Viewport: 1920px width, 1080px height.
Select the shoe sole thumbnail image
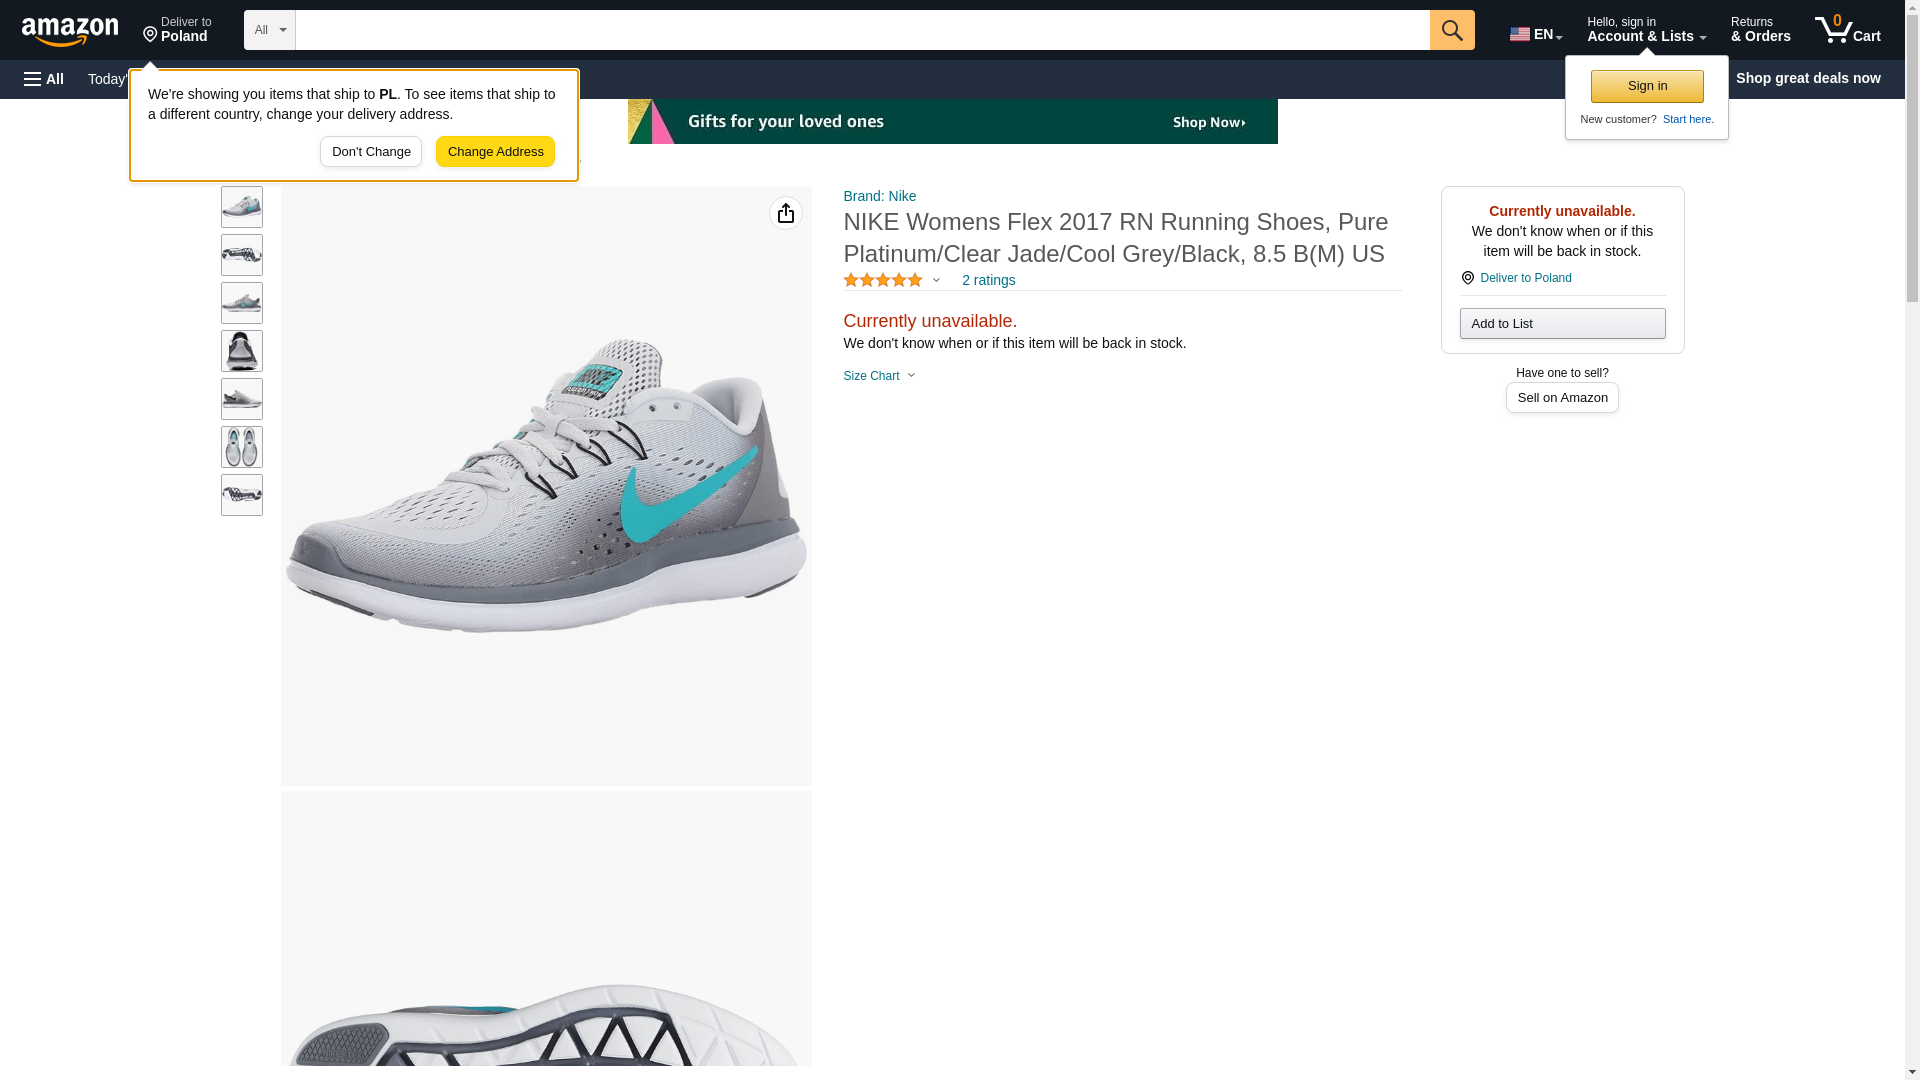(x=242, y=255)
